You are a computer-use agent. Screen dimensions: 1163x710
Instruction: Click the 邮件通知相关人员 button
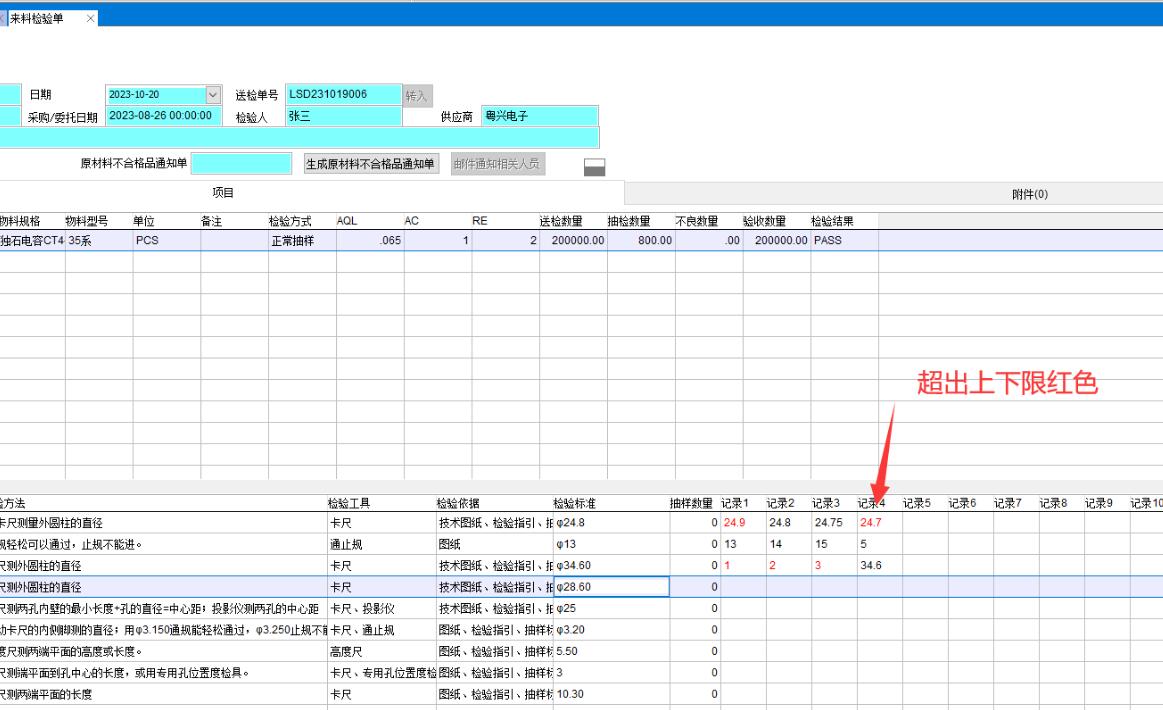coord(498,164)
